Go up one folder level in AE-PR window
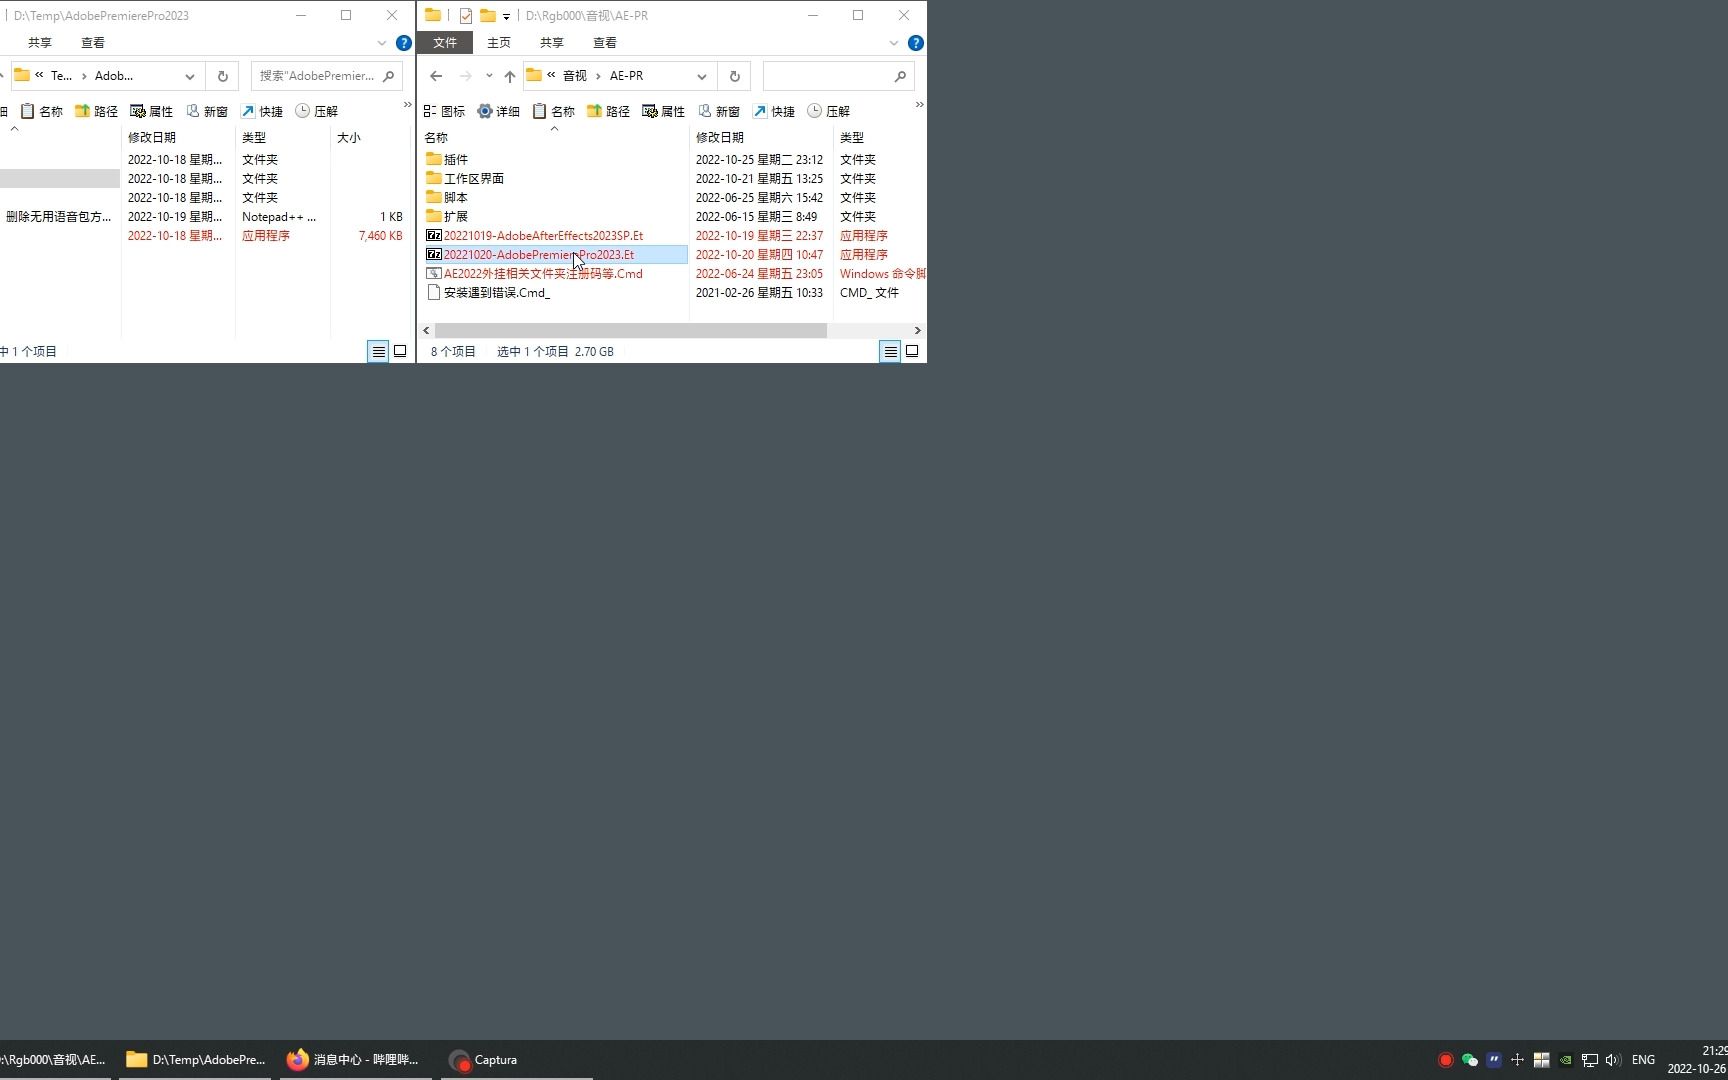This screenshot has width=1728, height=1080. tap(509, 76)
